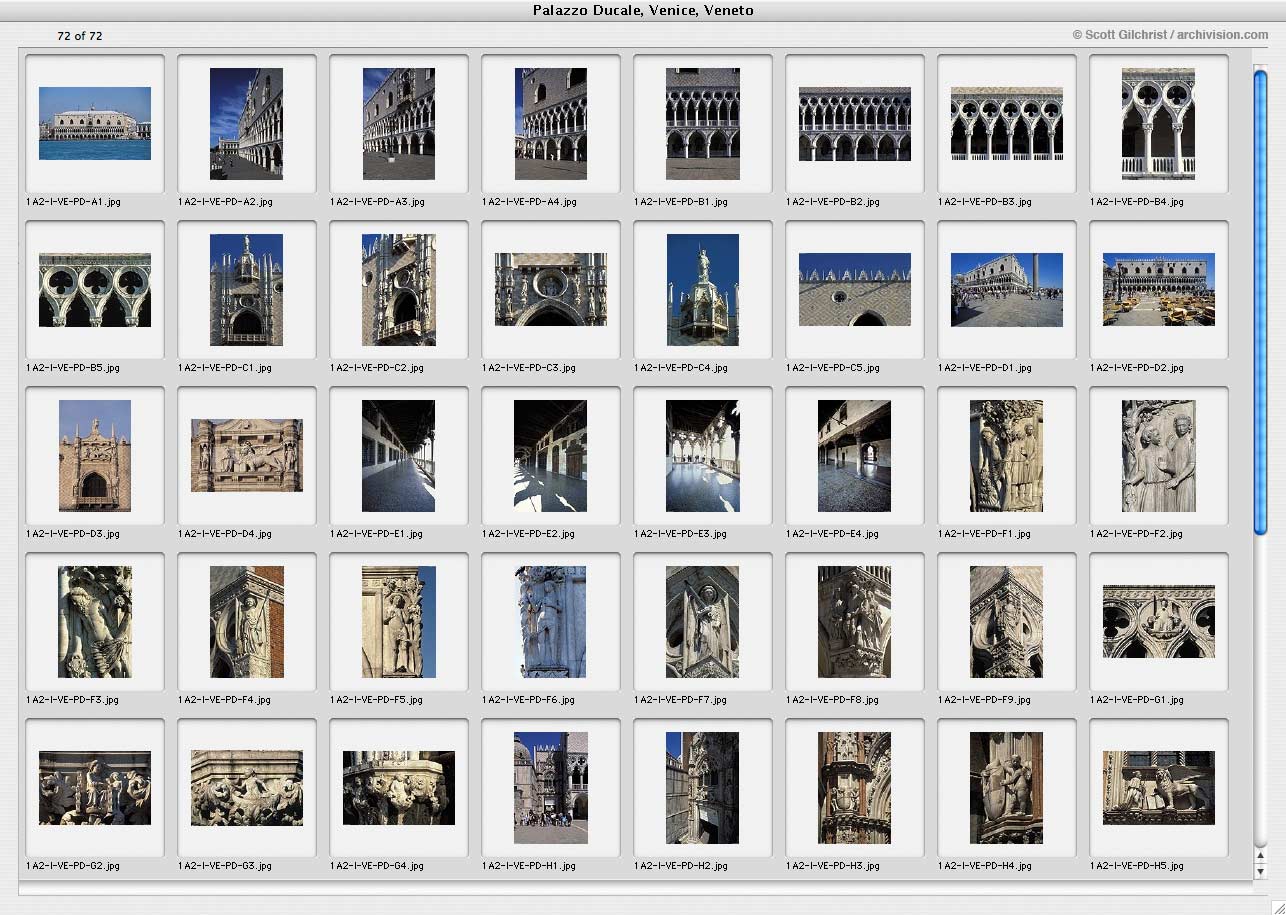Viewport: 1286px width, 915px height.
Task: Choose thumbnail 1A2-I-VE-PD-E3.jpg
Action: click(703, 456)
